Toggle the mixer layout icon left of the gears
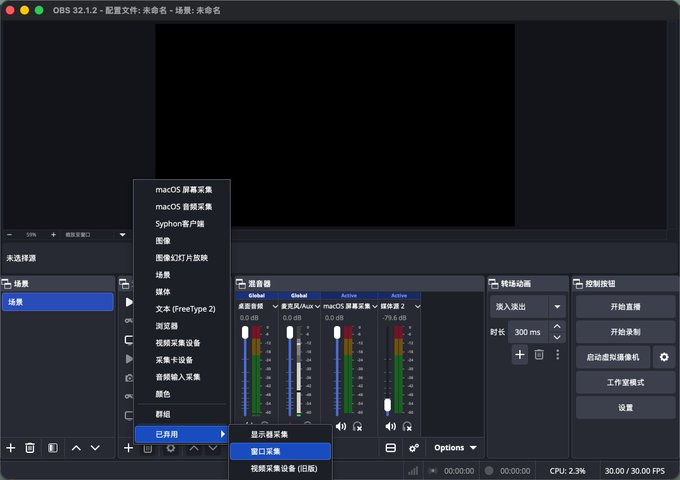Screen dimensions: 680x480 (x=391, y=448)
